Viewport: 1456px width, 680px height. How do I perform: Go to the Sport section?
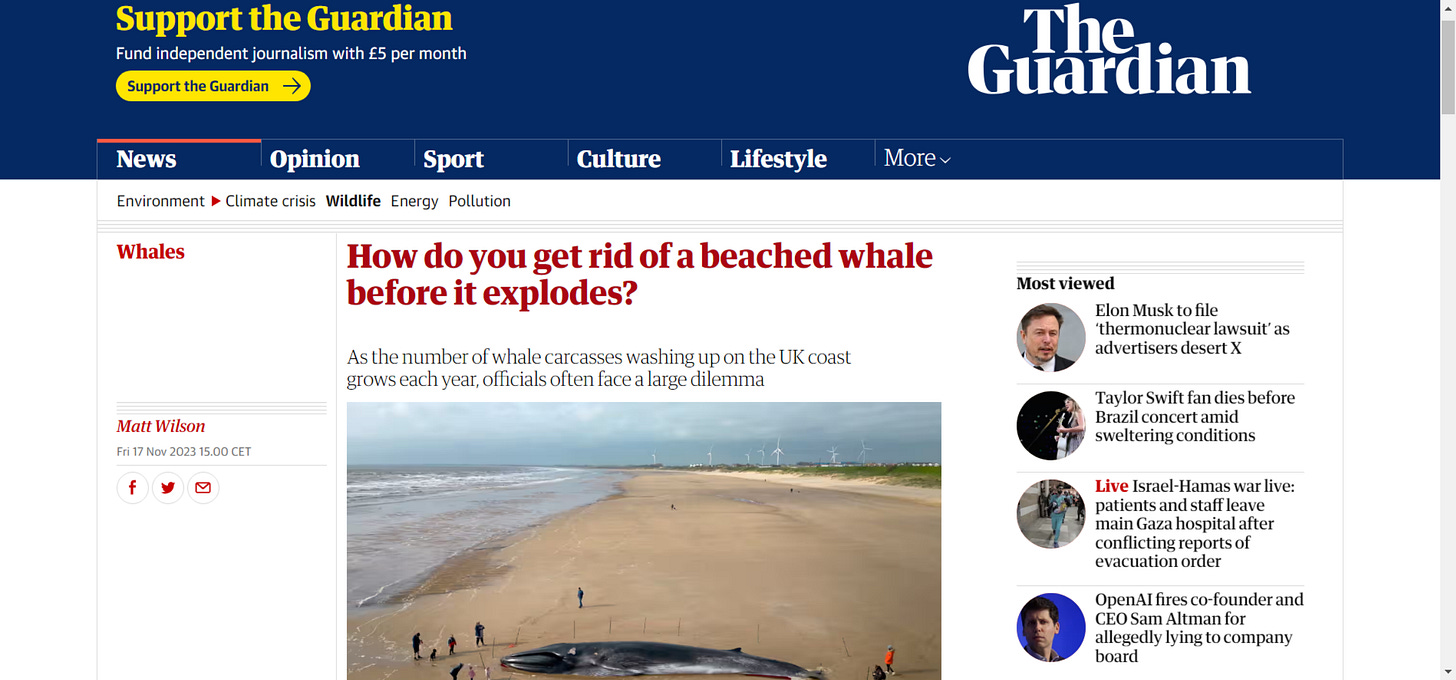click(x=453, y=159)
